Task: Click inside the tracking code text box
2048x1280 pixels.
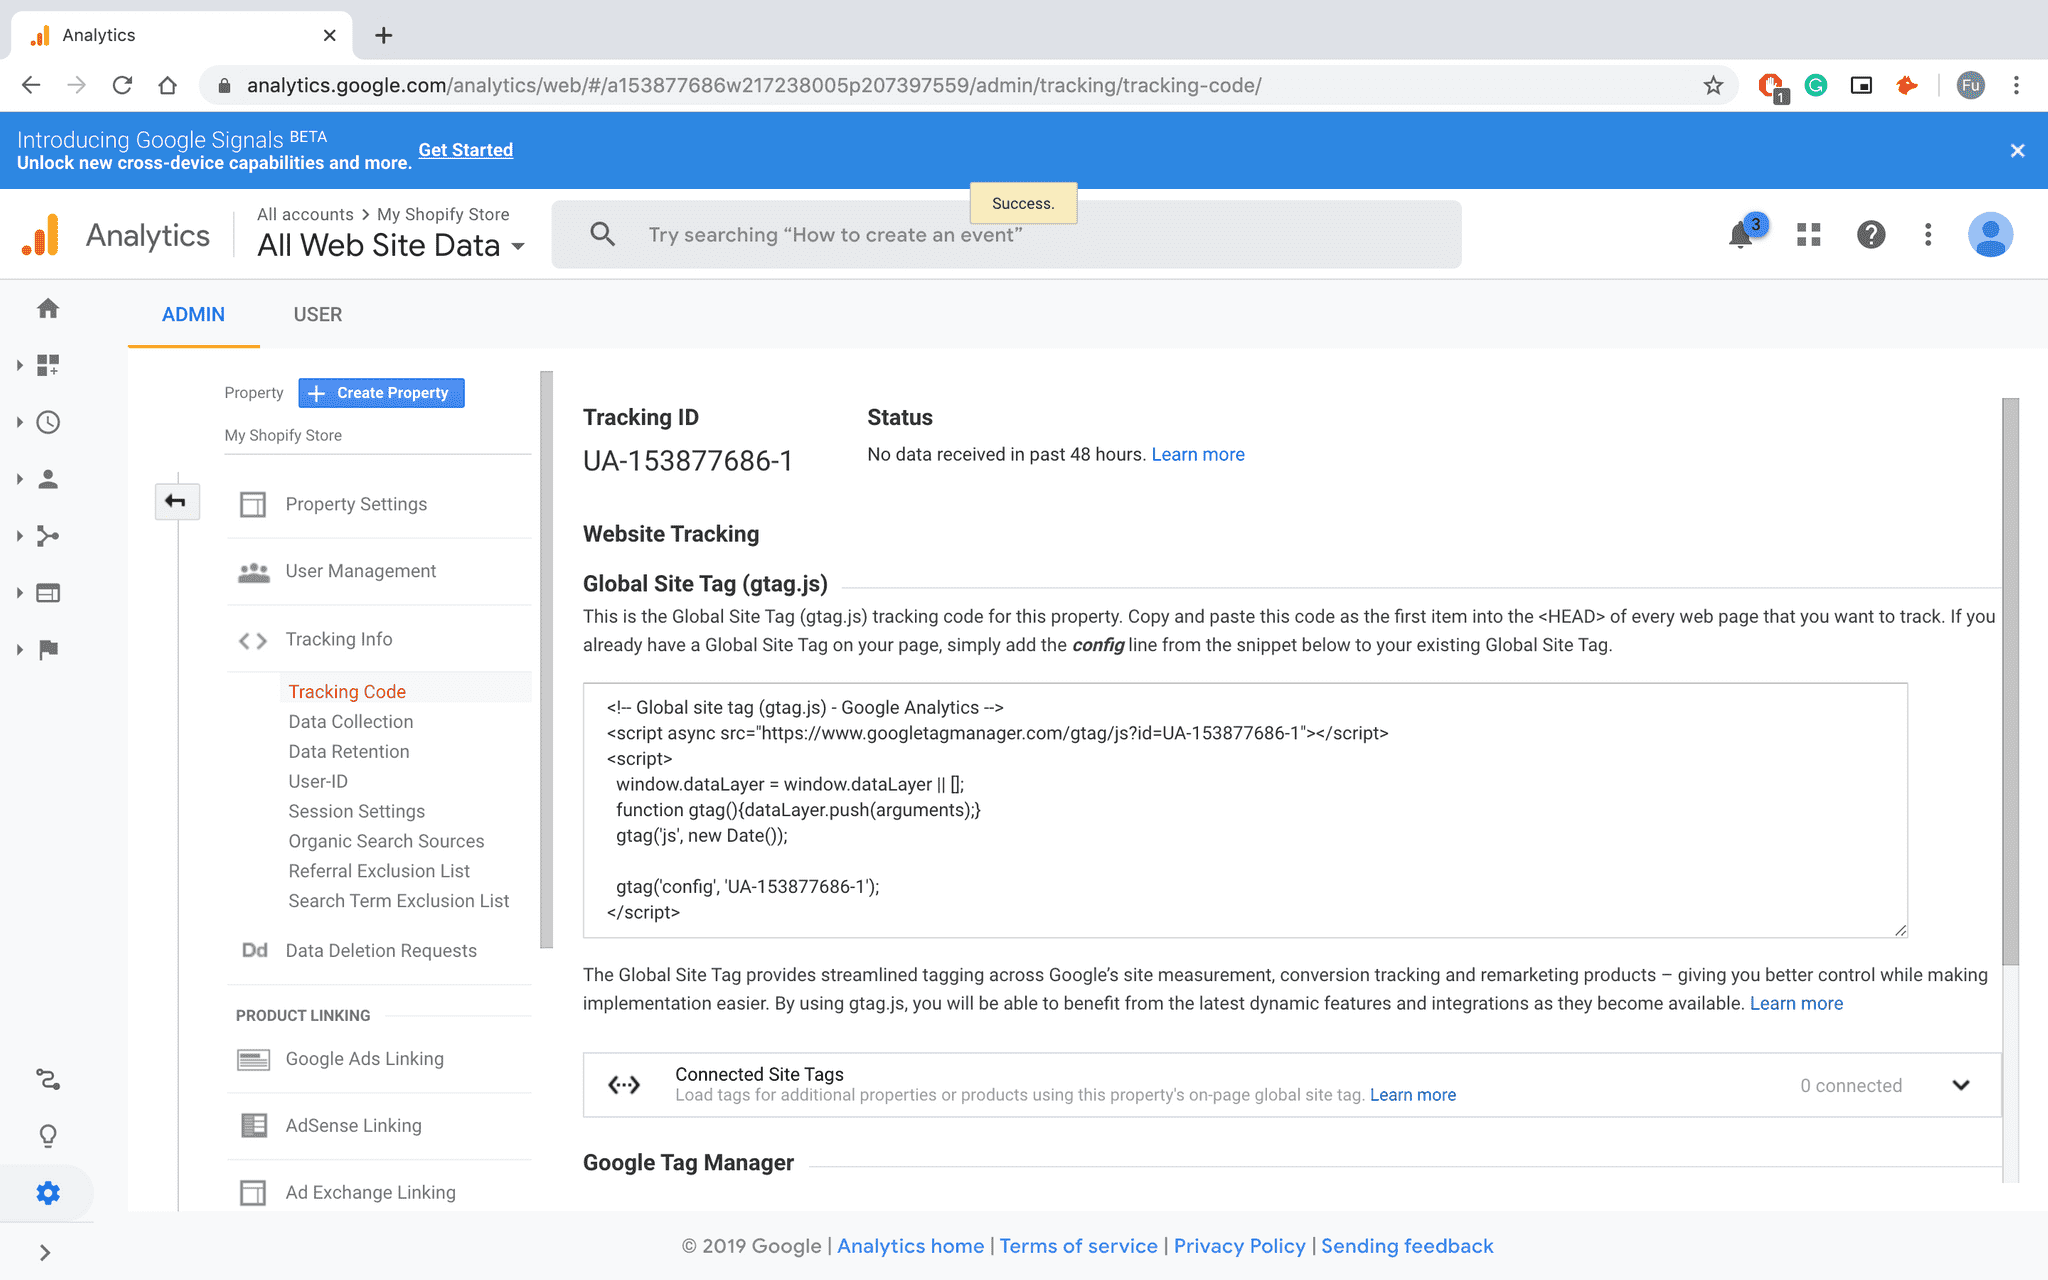Action: click(x=1245, y=810)
